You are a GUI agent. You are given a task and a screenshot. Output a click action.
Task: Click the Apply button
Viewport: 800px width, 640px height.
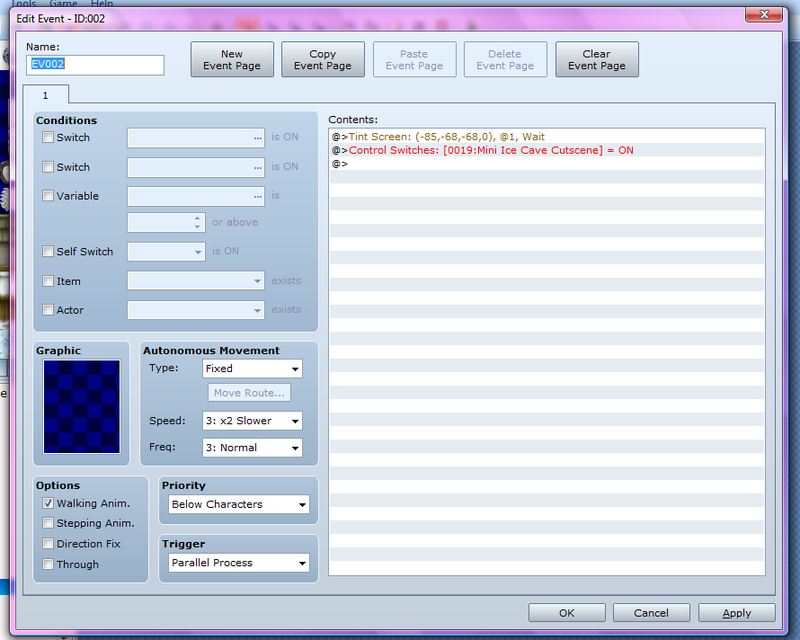pyautogui.click(x=737, y=613)
